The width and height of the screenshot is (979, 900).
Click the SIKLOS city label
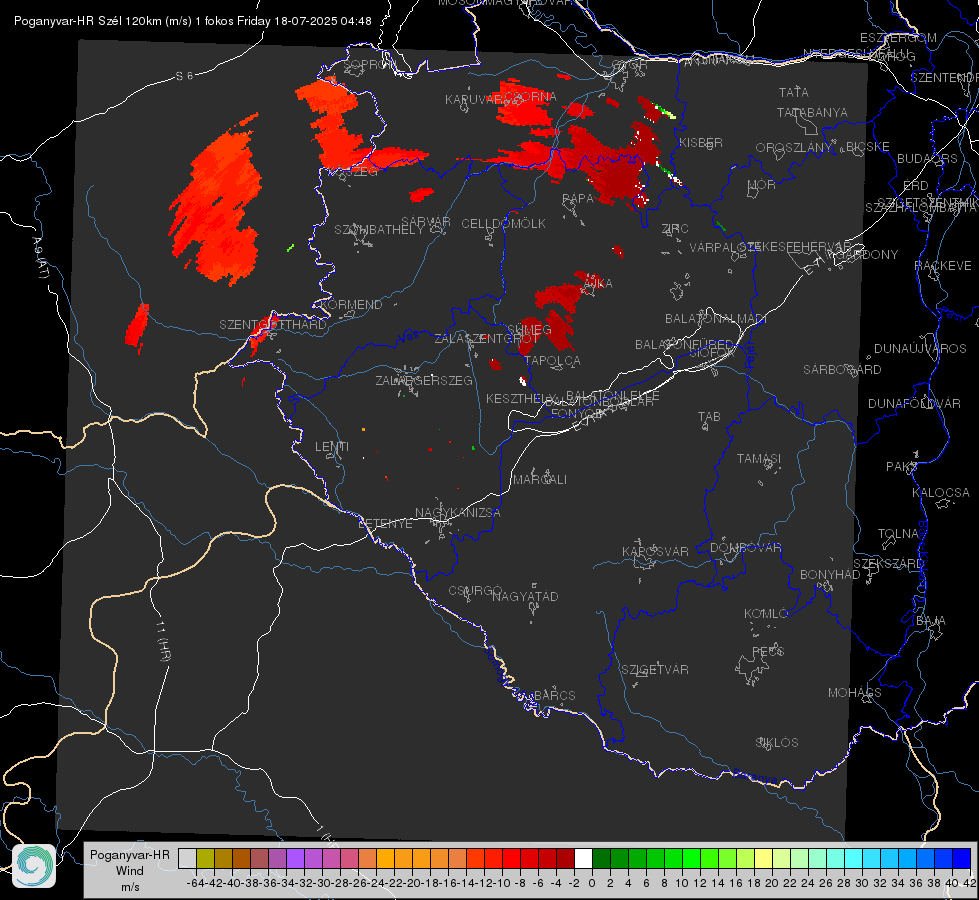point(777,742)
